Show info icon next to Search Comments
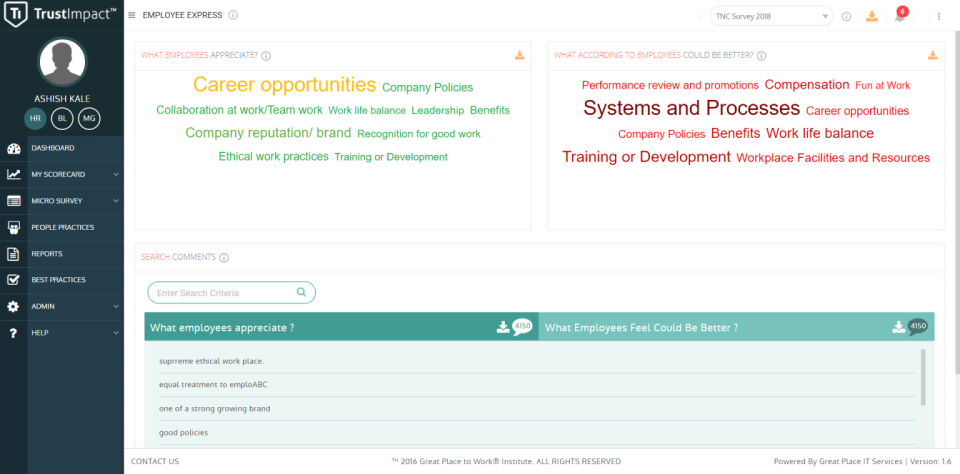 [223, 257]
